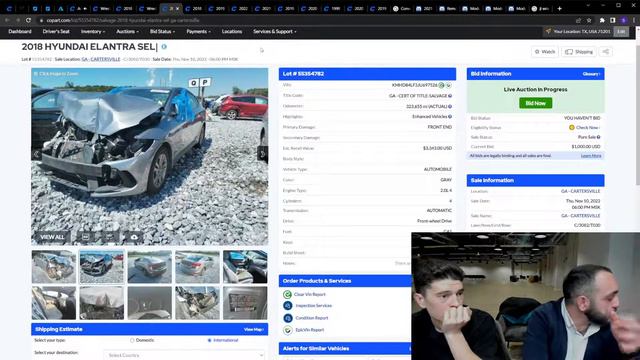Click help icon beside Title Code value
The image size is (640, 360).
[450, 96]
